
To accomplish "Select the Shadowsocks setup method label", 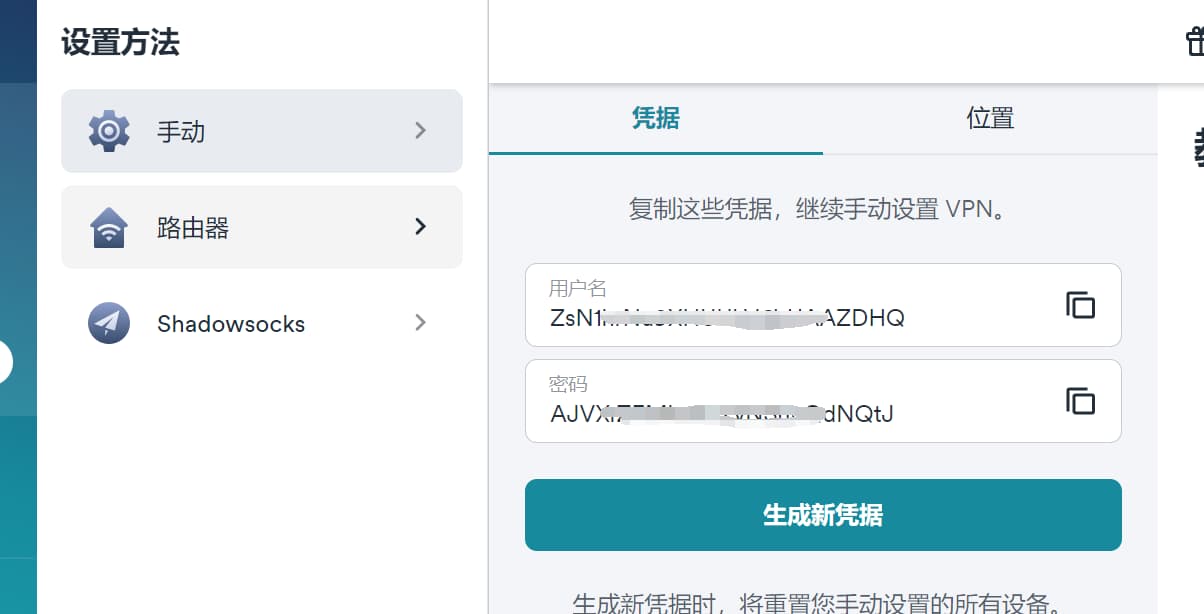I will pos(231,324).
